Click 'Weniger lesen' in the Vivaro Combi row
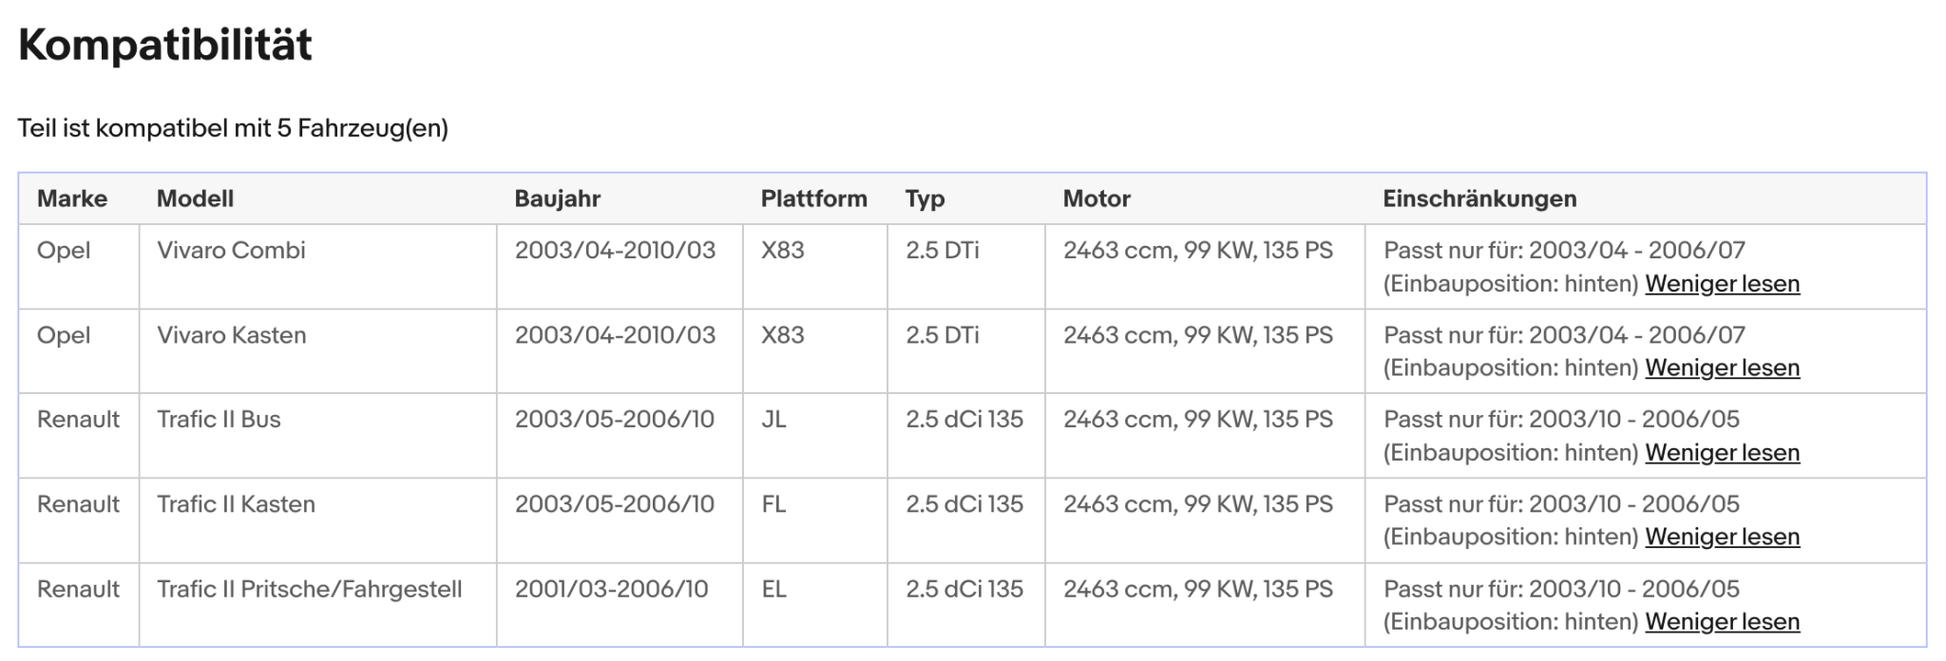Screen dimensions: 1946x661 [1721, 284]
